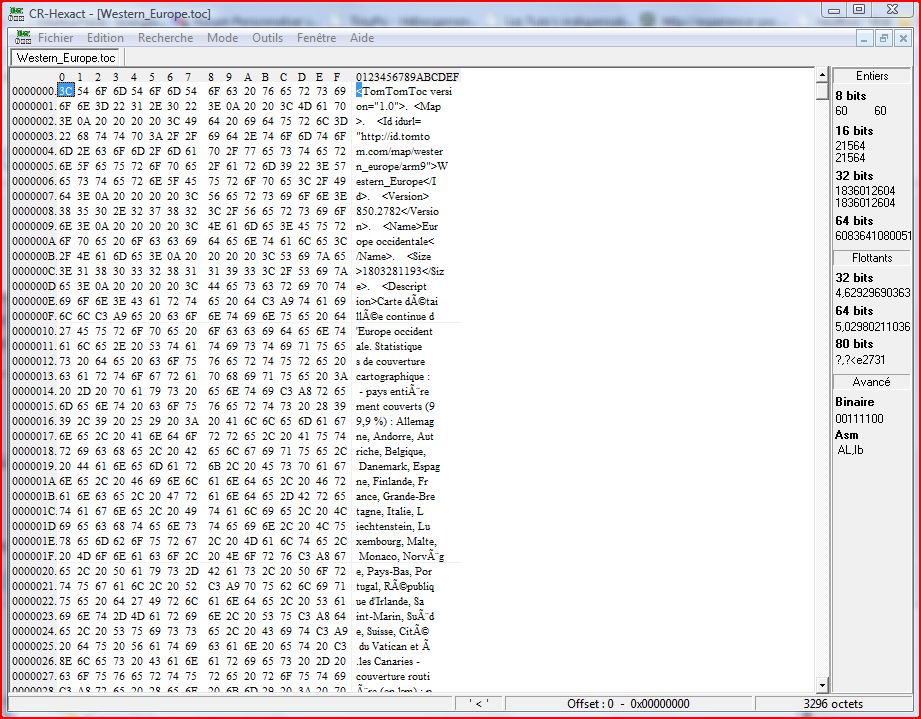
Task: Click ASCII text 'cartographique :'
Action: pyautogui.click(x=393, y=377)
